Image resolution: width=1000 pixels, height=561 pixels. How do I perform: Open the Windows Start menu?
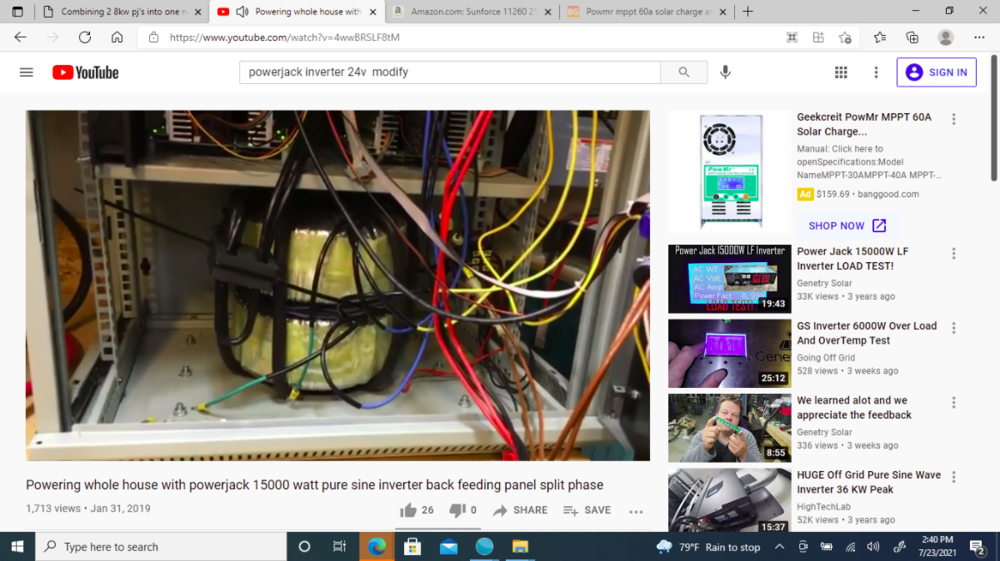tap(17, 546)
